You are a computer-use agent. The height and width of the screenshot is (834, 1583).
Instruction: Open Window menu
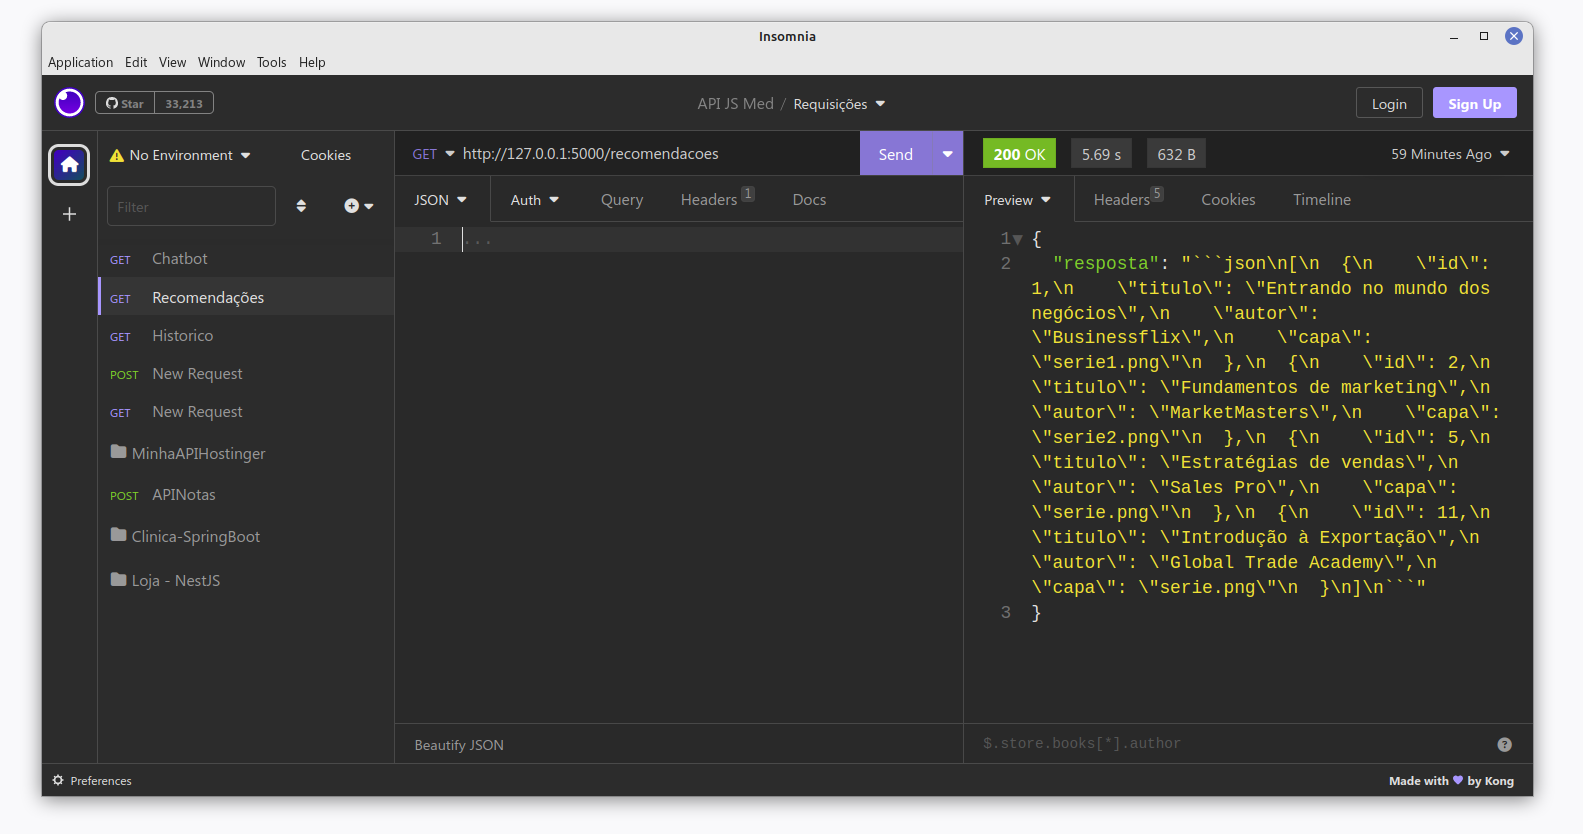pos(221,62)
